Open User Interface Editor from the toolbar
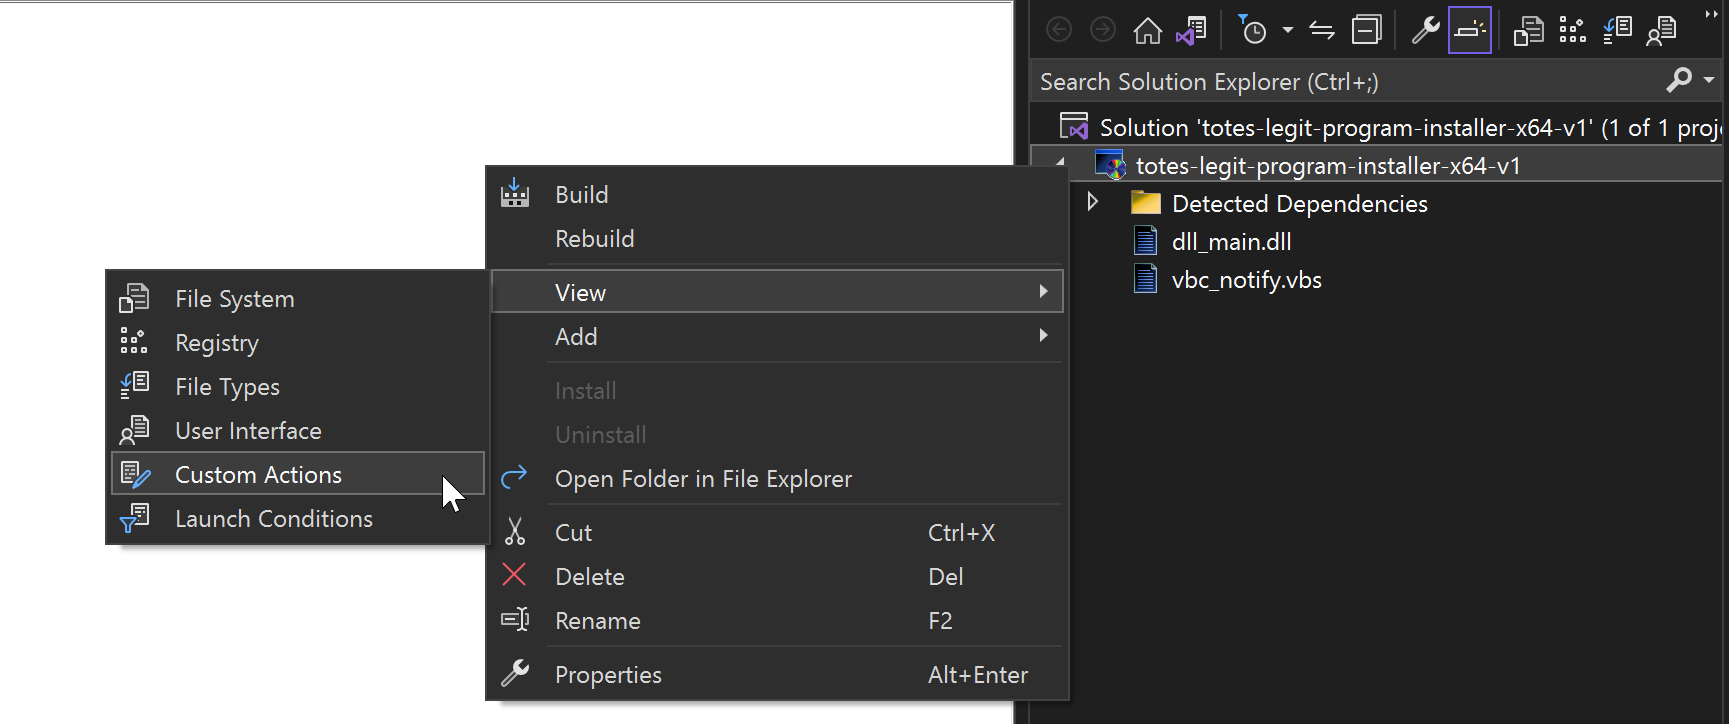 click(1661, 31)
